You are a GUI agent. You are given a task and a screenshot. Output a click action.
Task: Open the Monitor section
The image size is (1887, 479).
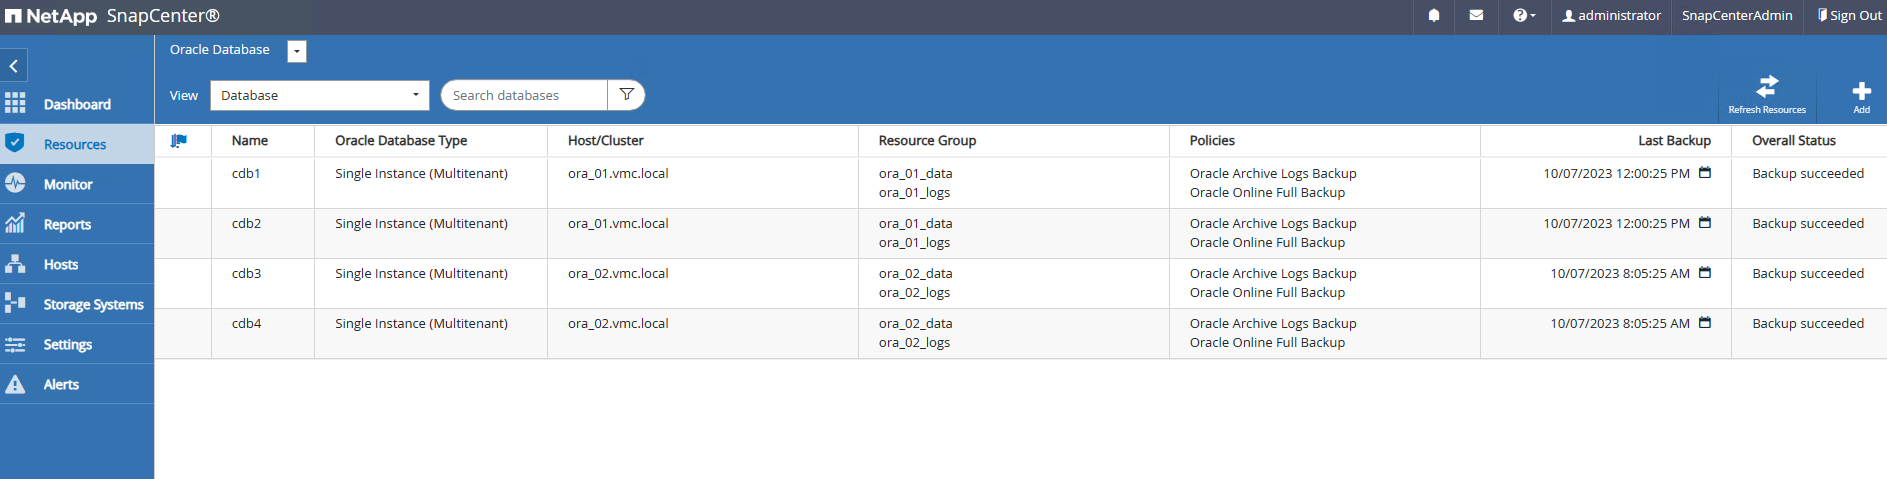pos(68,184)
